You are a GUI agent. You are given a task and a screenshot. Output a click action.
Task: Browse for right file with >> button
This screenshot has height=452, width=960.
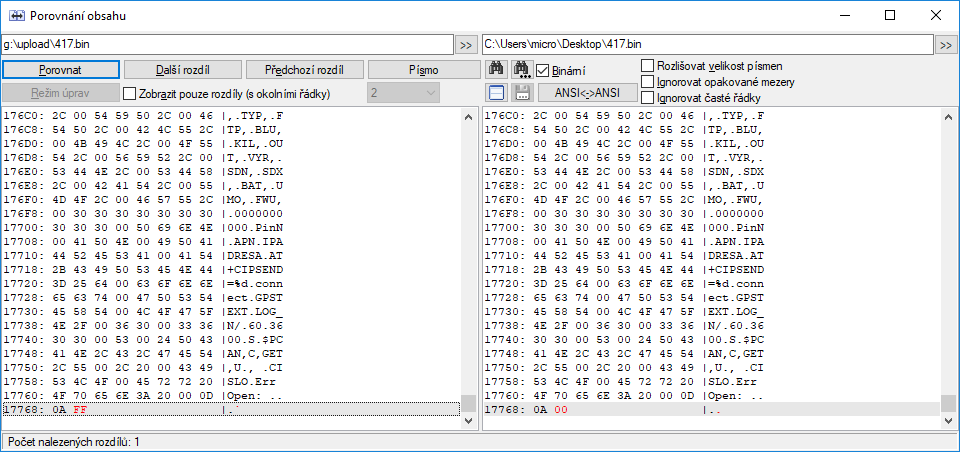(x=946, y=45)
